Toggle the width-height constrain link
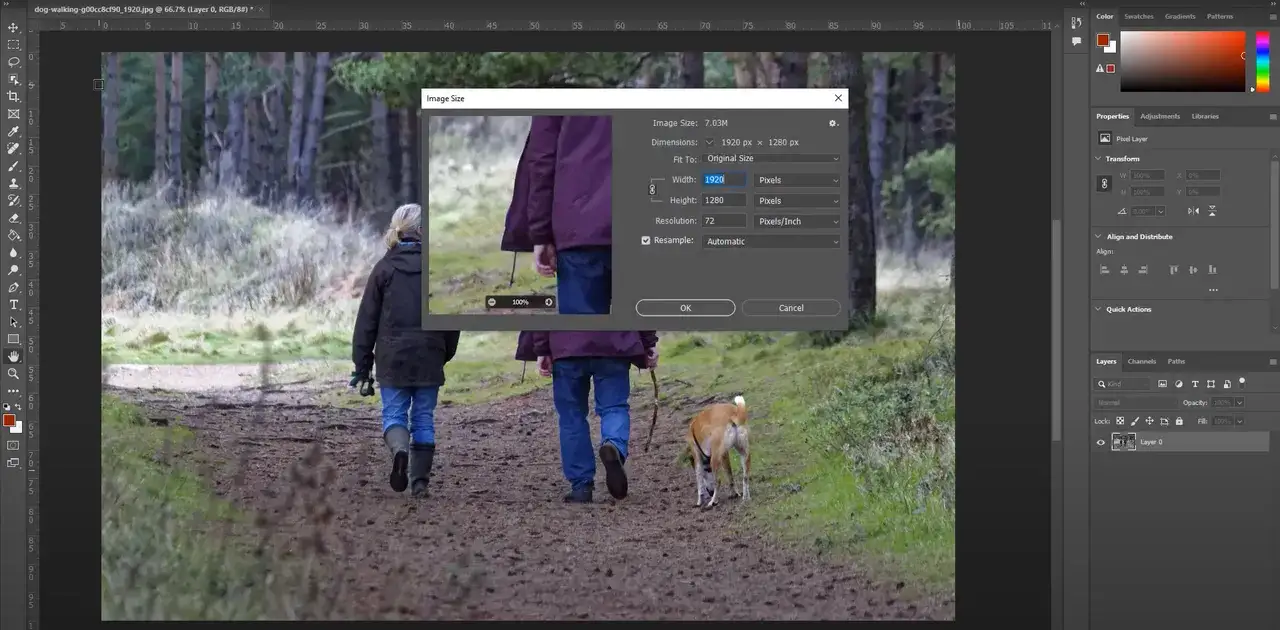The image size is (1280, 630). (653, 189)
